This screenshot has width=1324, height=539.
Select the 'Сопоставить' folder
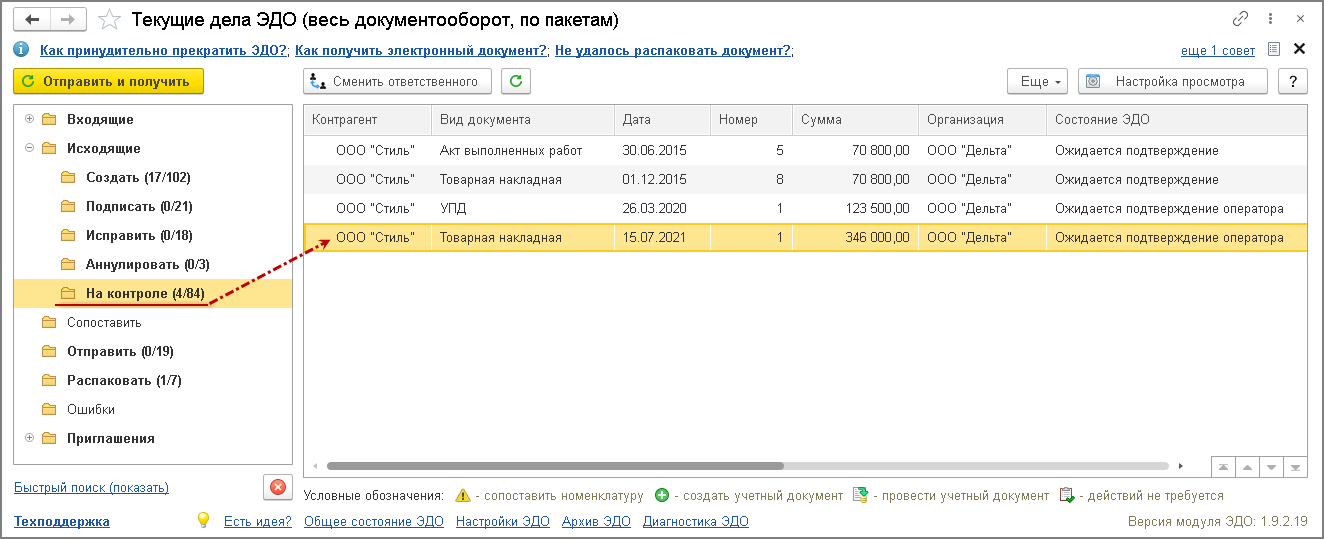click(x=153, y=323)
